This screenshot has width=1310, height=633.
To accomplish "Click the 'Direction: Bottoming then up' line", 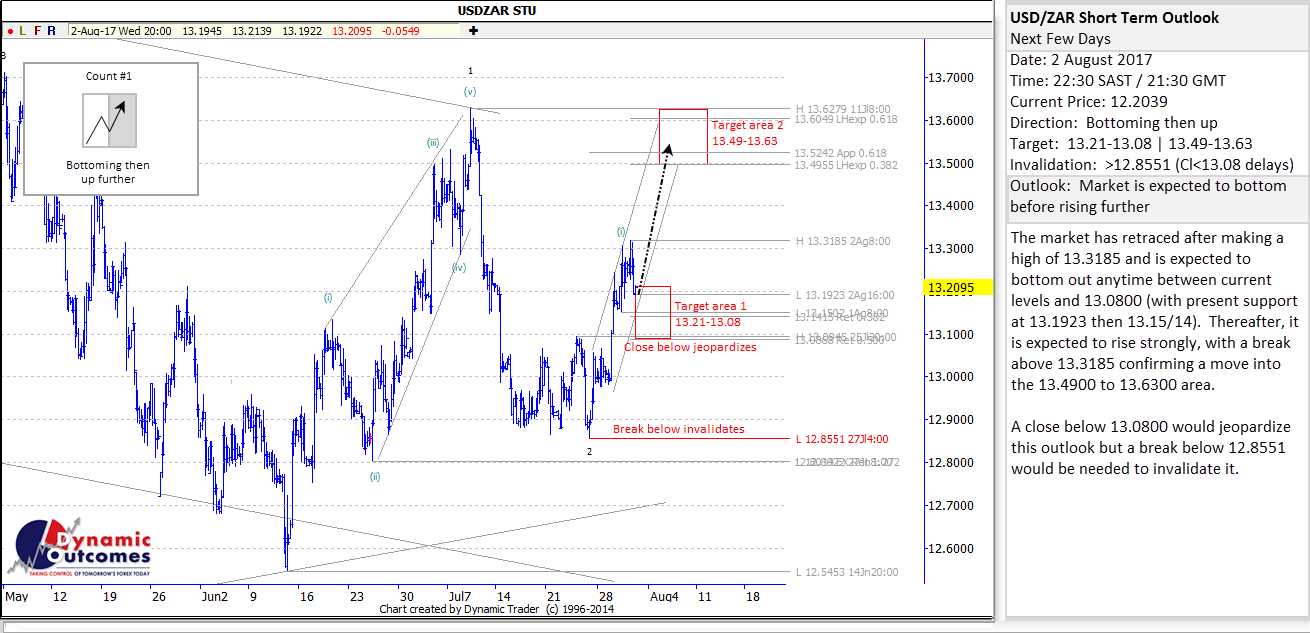I will 1115,123.
